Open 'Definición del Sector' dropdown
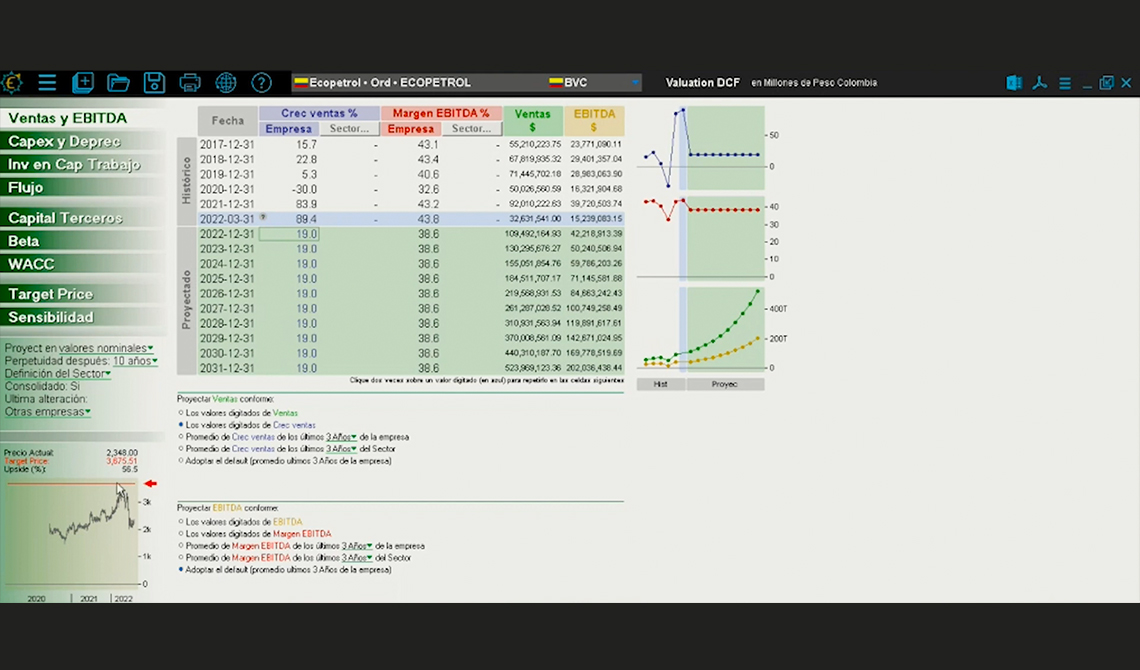 pos(57,374)
